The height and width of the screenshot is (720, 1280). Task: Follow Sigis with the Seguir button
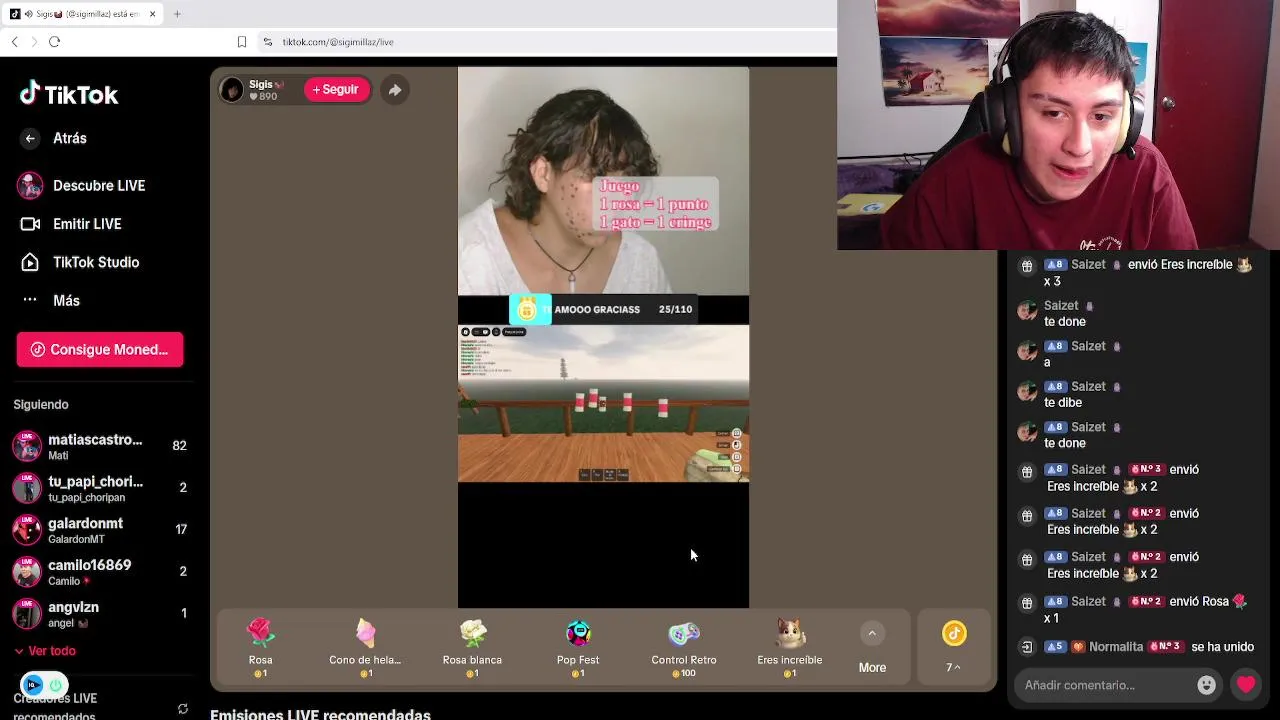click(x=336, y=90)
